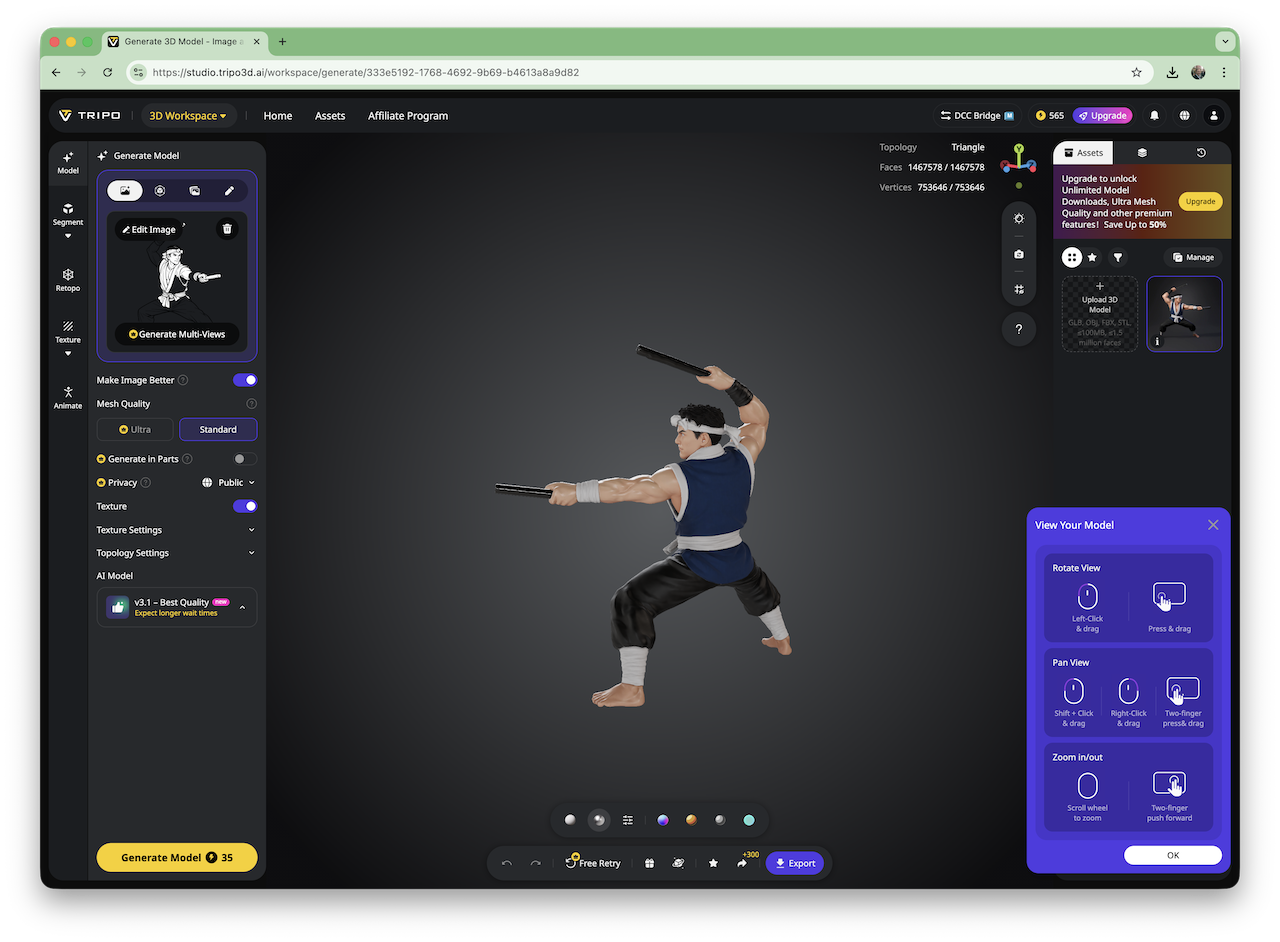Click the Export button
Image resolution: width=1280 pixels, height=942 pixels.
click(795, 863)
